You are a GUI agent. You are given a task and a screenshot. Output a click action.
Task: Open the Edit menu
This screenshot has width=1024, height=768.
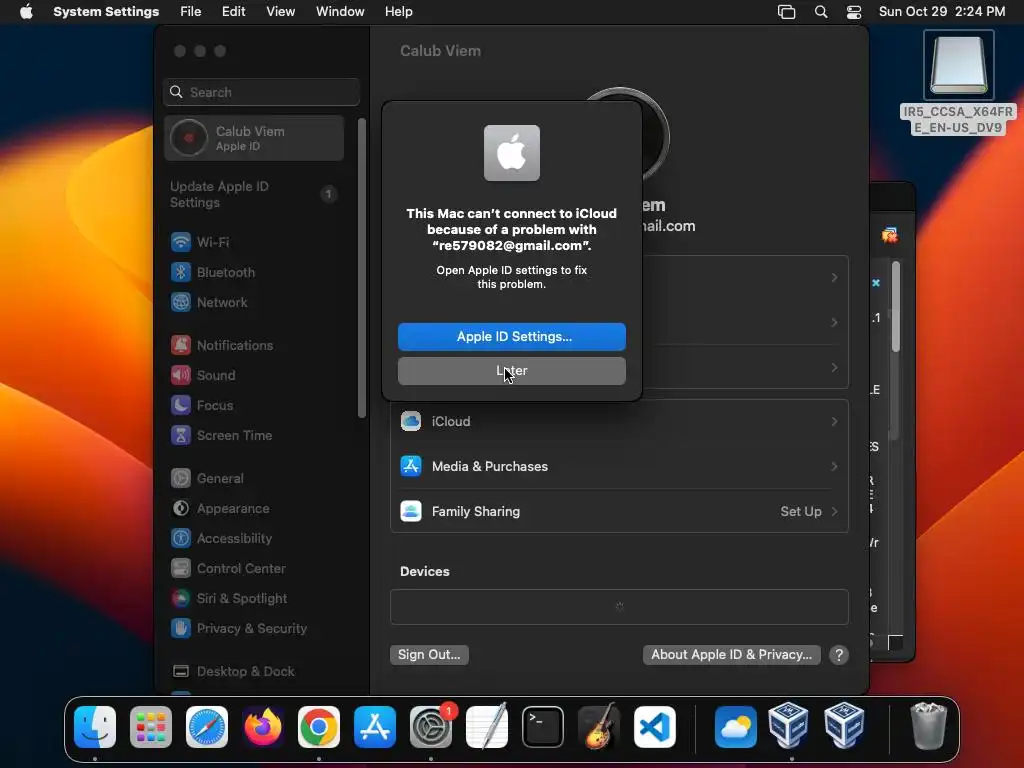click(233, 12)
